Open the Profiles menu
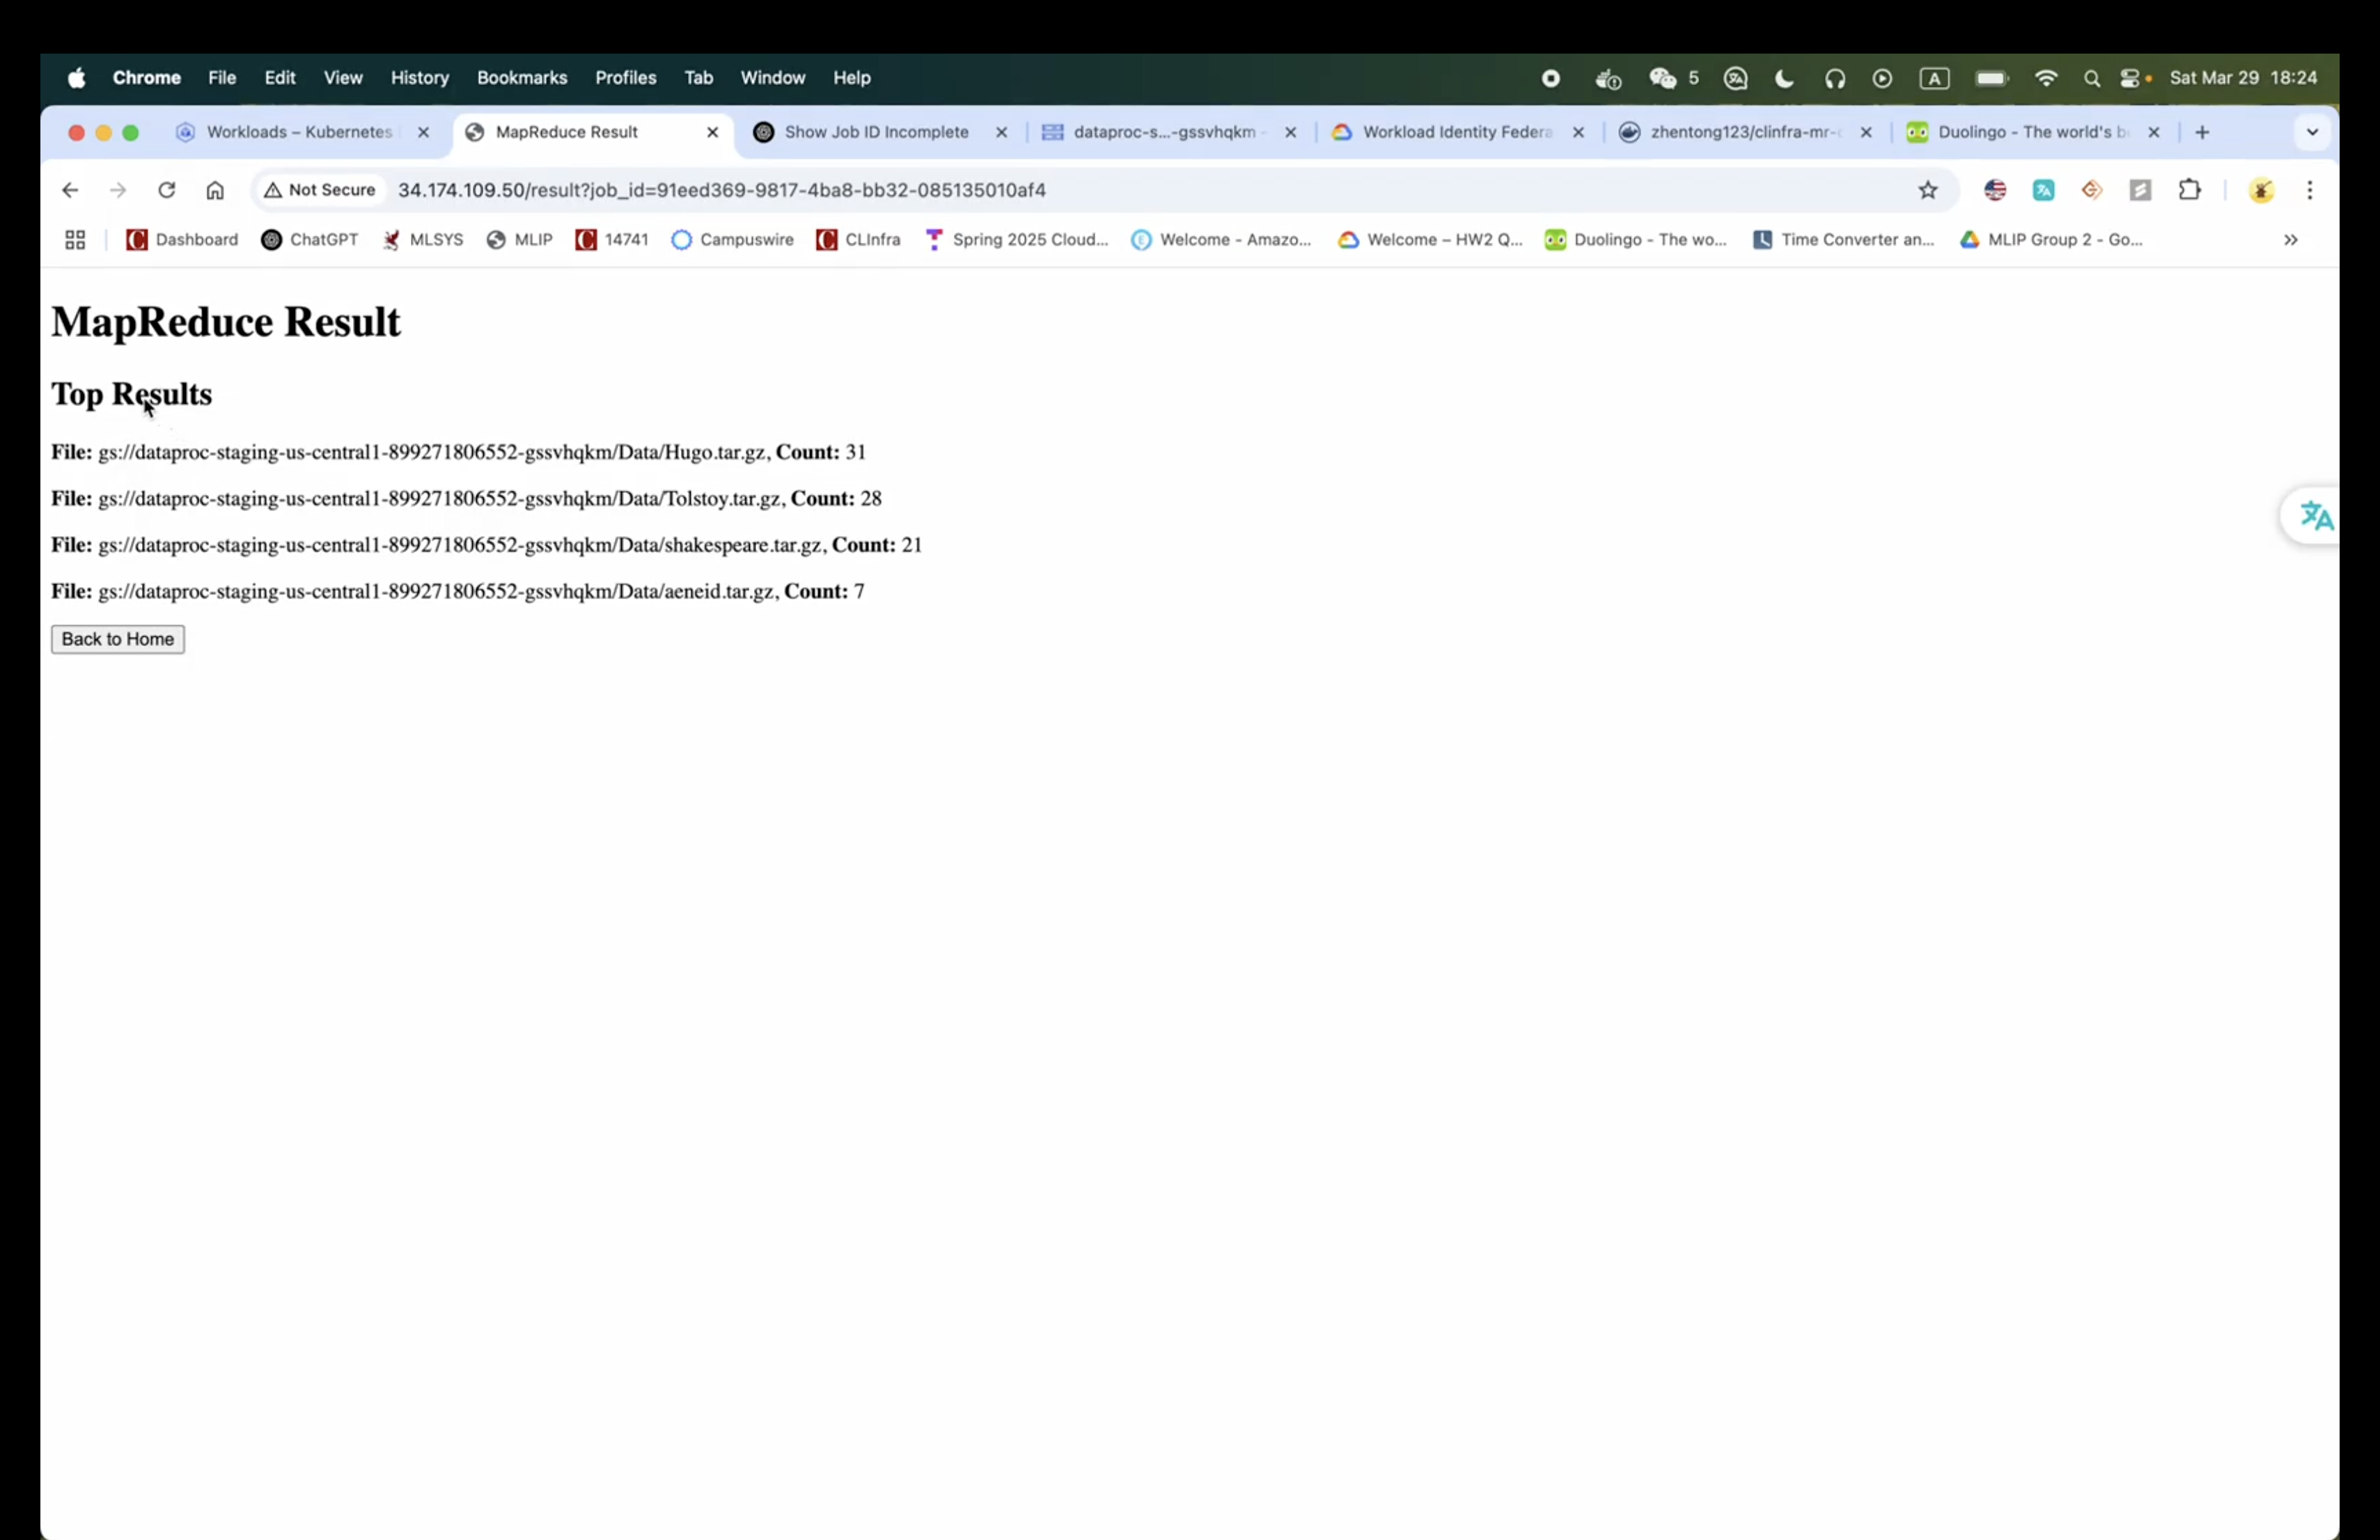2380x1540 pixels. point(626,78)
